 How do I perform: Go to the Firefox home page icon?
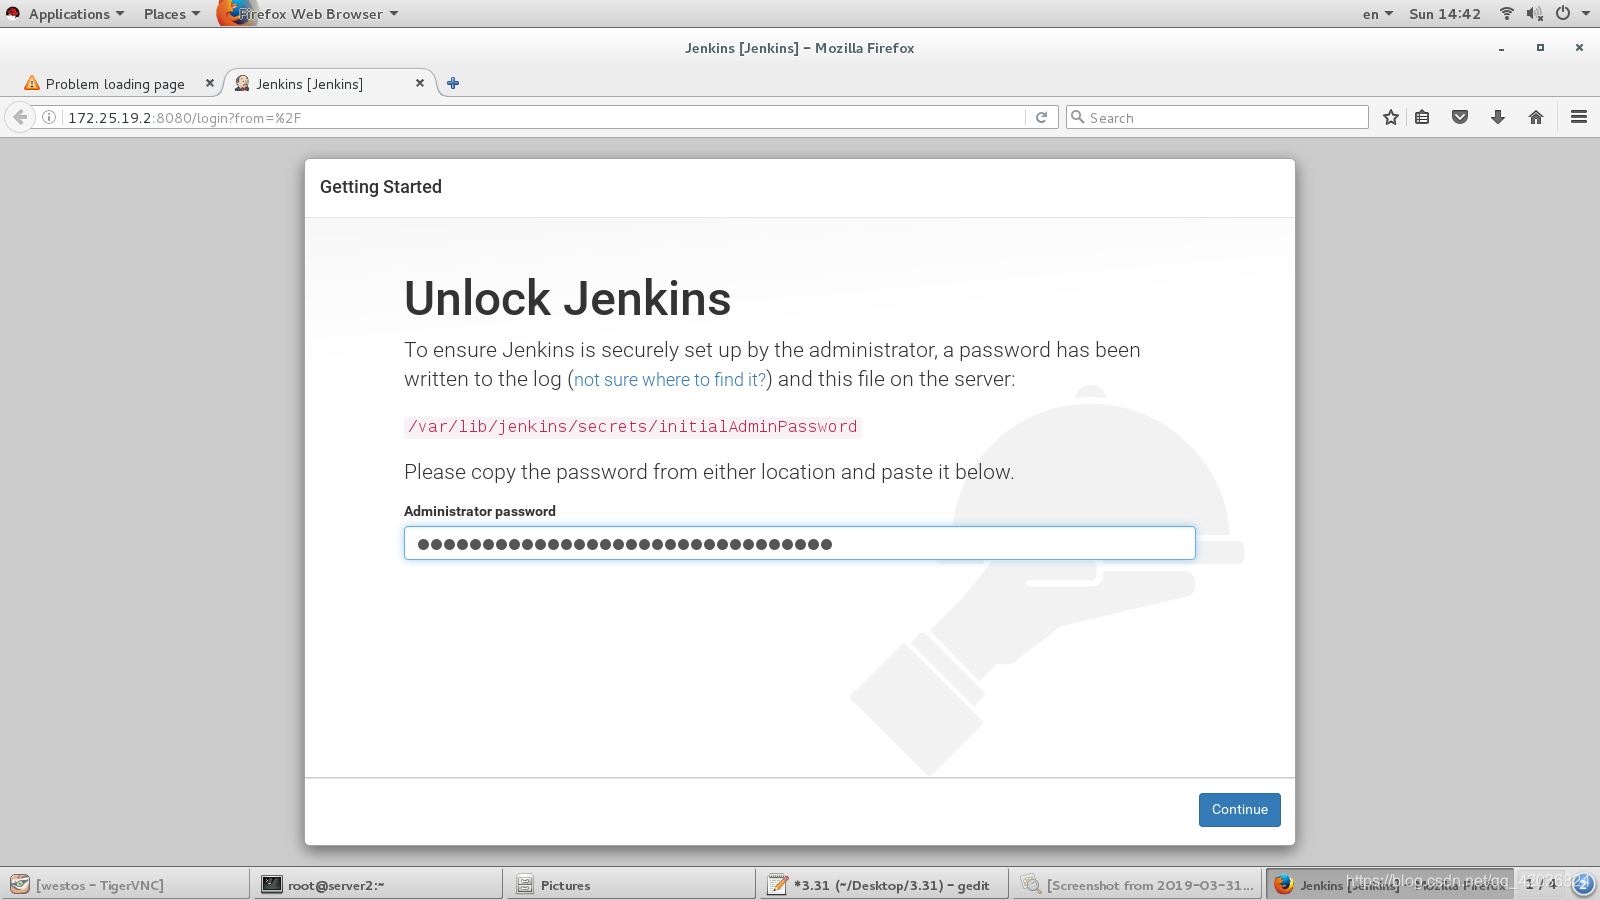tap(1536, 117)
